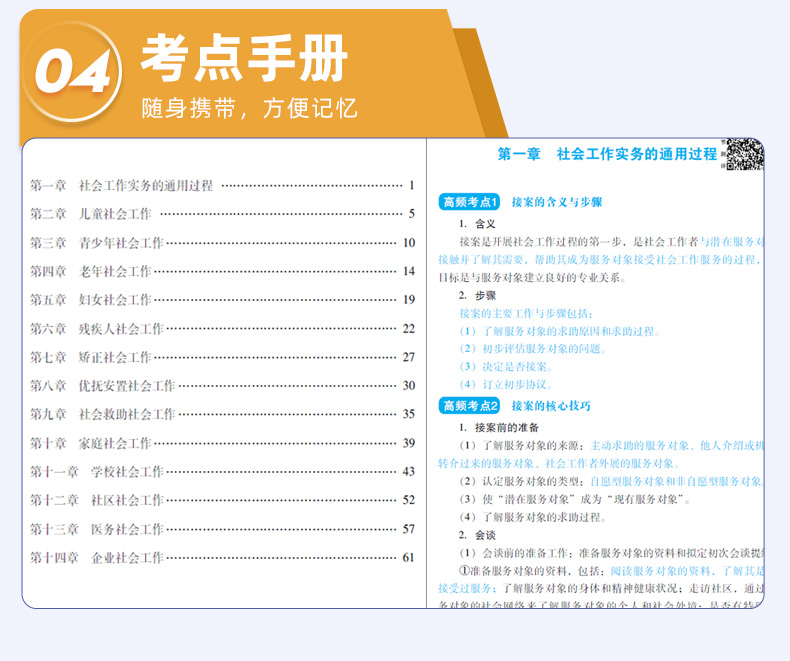Select the 第十三章 医务社会工作 contents row
This screenshot has height=661, width=790.
222,529
